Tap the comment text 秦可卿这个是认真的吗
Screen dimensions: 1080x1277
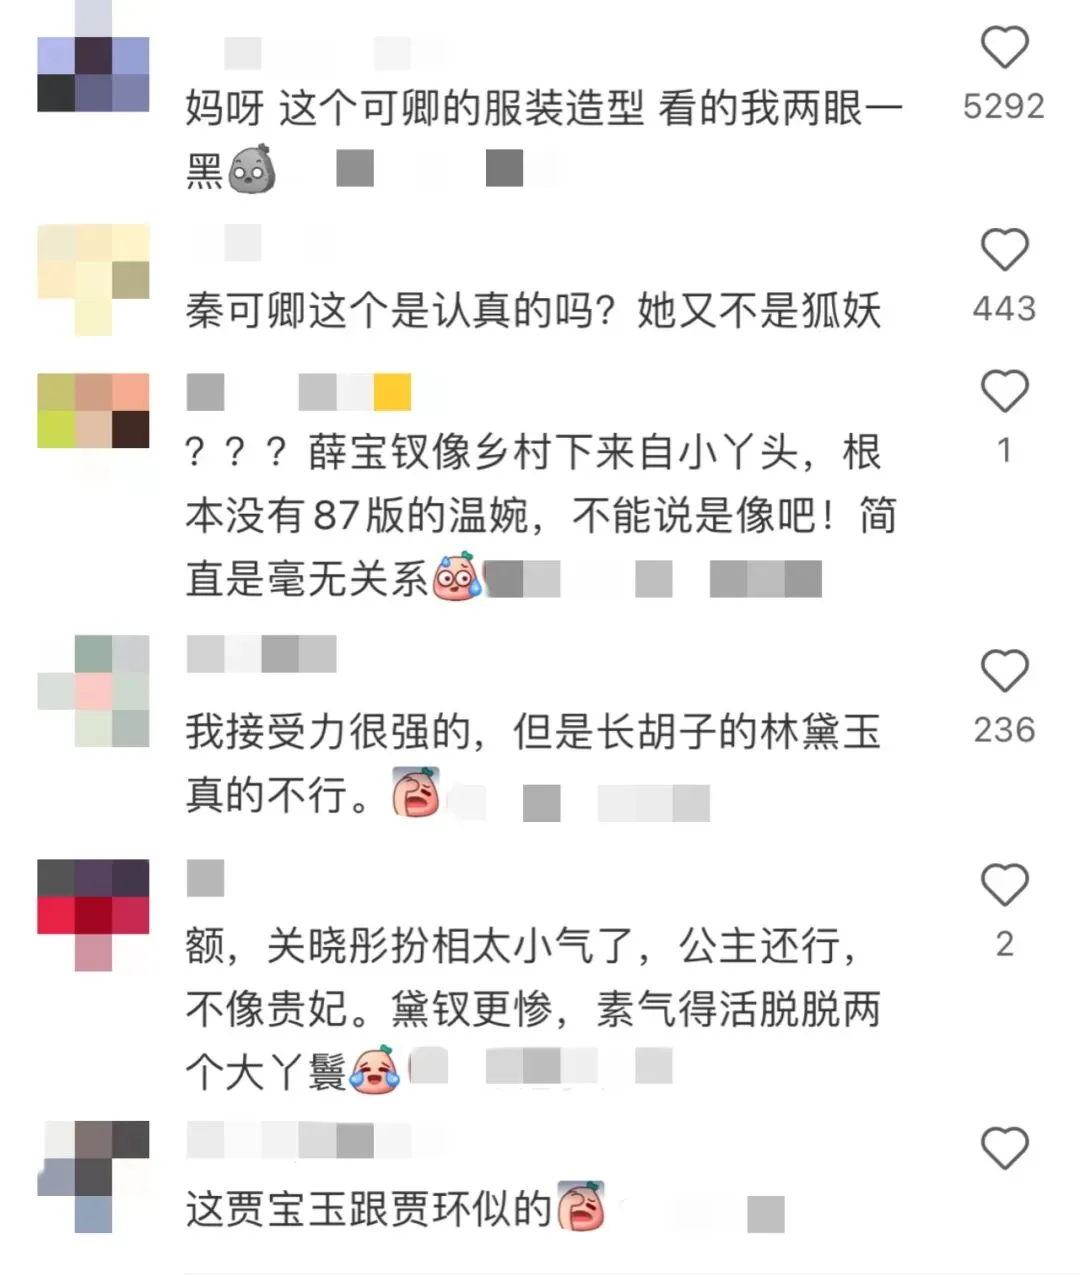[533, 311]
